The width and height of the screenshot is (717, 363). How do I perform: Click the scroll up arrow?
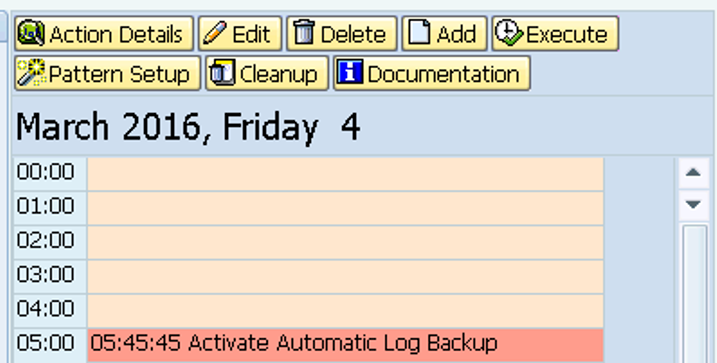pos(694,173)
